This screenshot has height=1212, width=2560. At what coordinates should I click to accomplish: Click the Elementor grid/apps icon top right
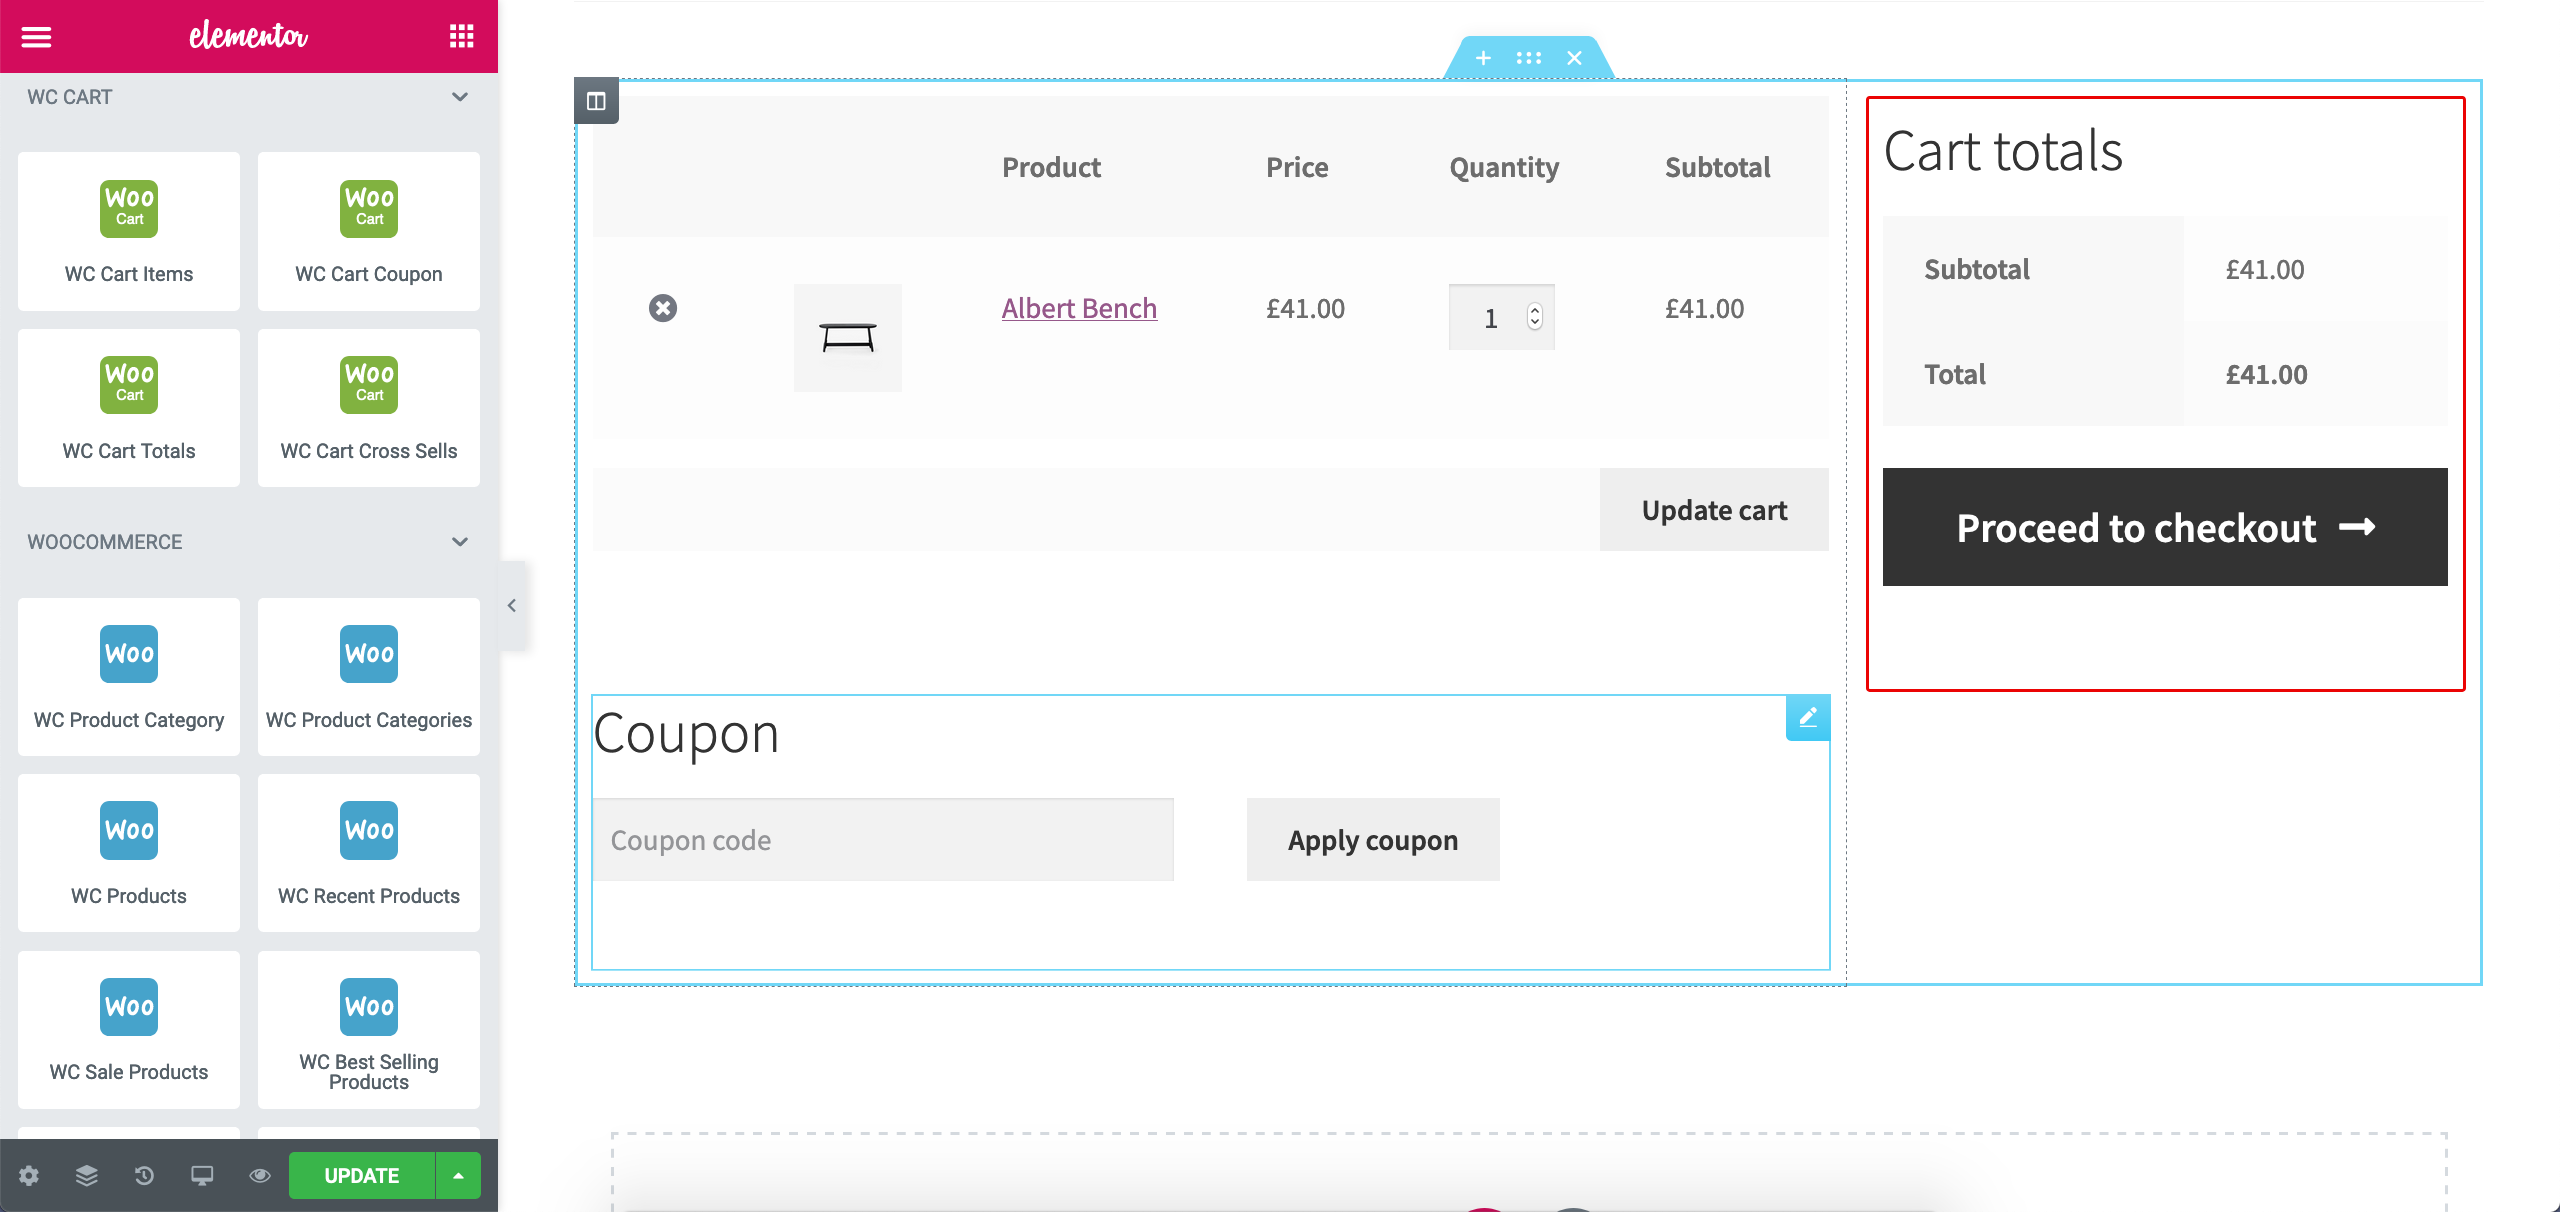pos(462,34)
